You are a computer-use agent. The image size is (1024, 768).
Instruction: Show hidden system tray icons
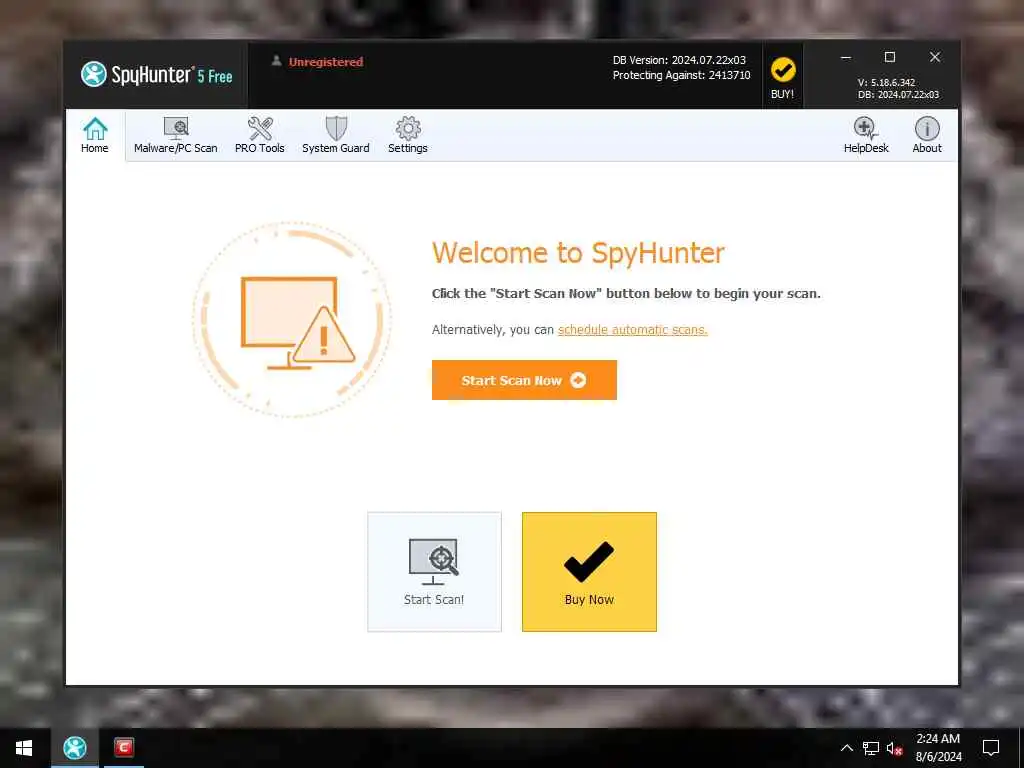846,748
